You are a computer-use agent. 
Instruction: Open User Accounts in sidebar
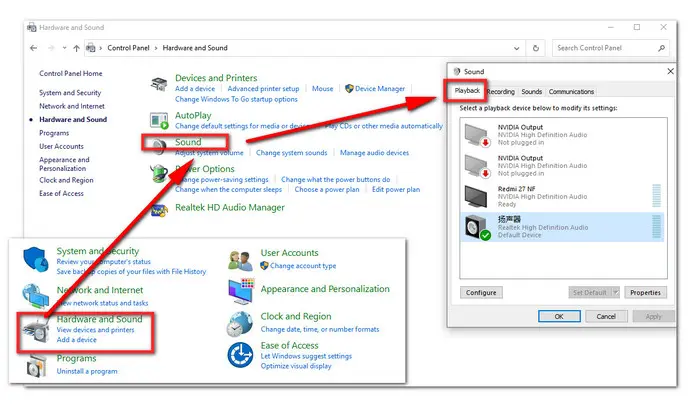[x=61, y=146]
